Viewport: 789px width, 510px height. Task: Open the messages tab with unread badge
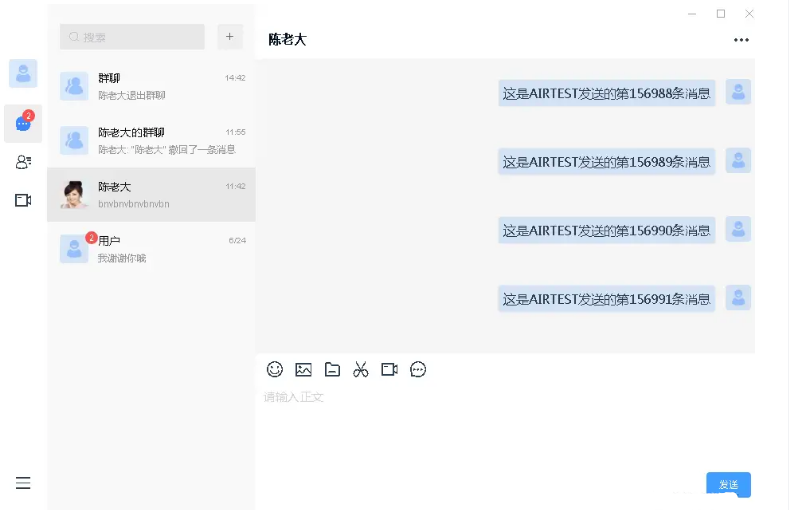pos(23,123)
